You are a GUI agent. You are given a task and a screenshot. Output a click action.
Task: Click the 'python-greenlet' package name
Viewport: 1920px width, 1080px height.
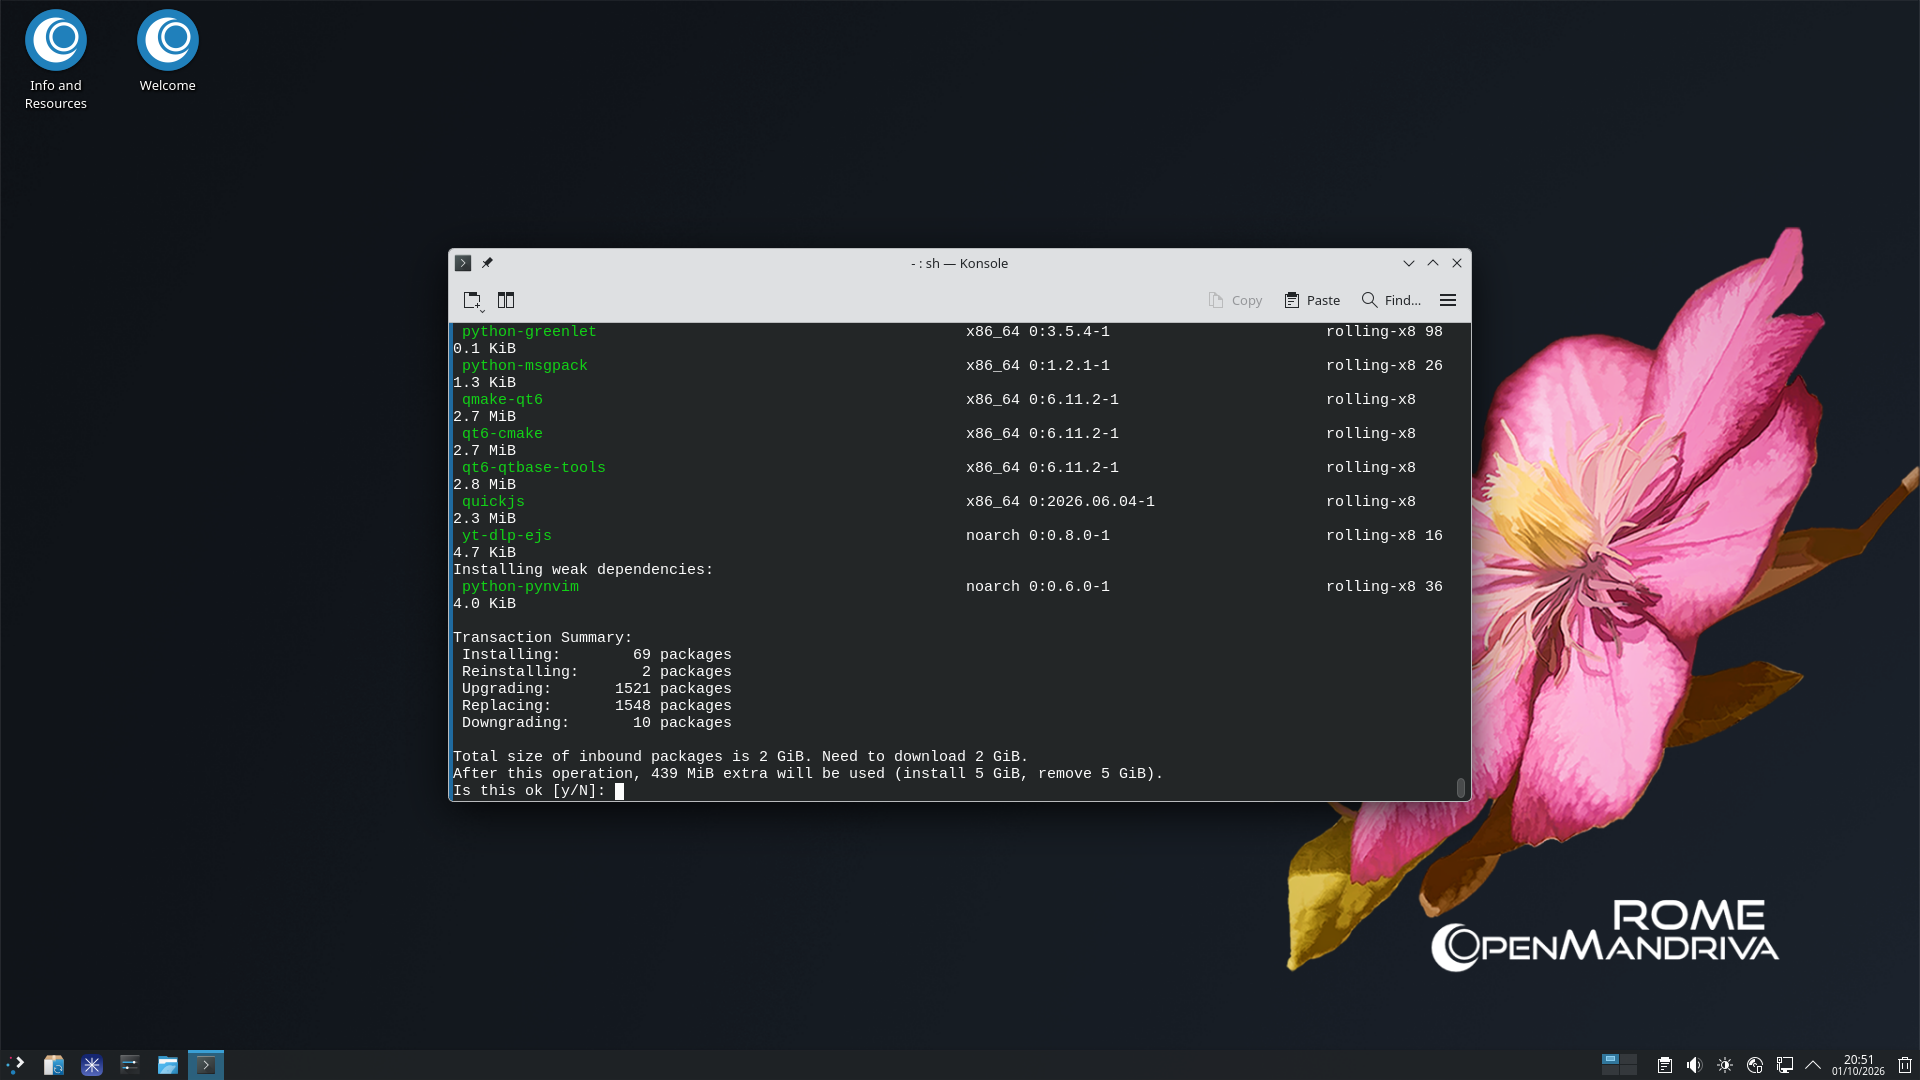[529, 332]
